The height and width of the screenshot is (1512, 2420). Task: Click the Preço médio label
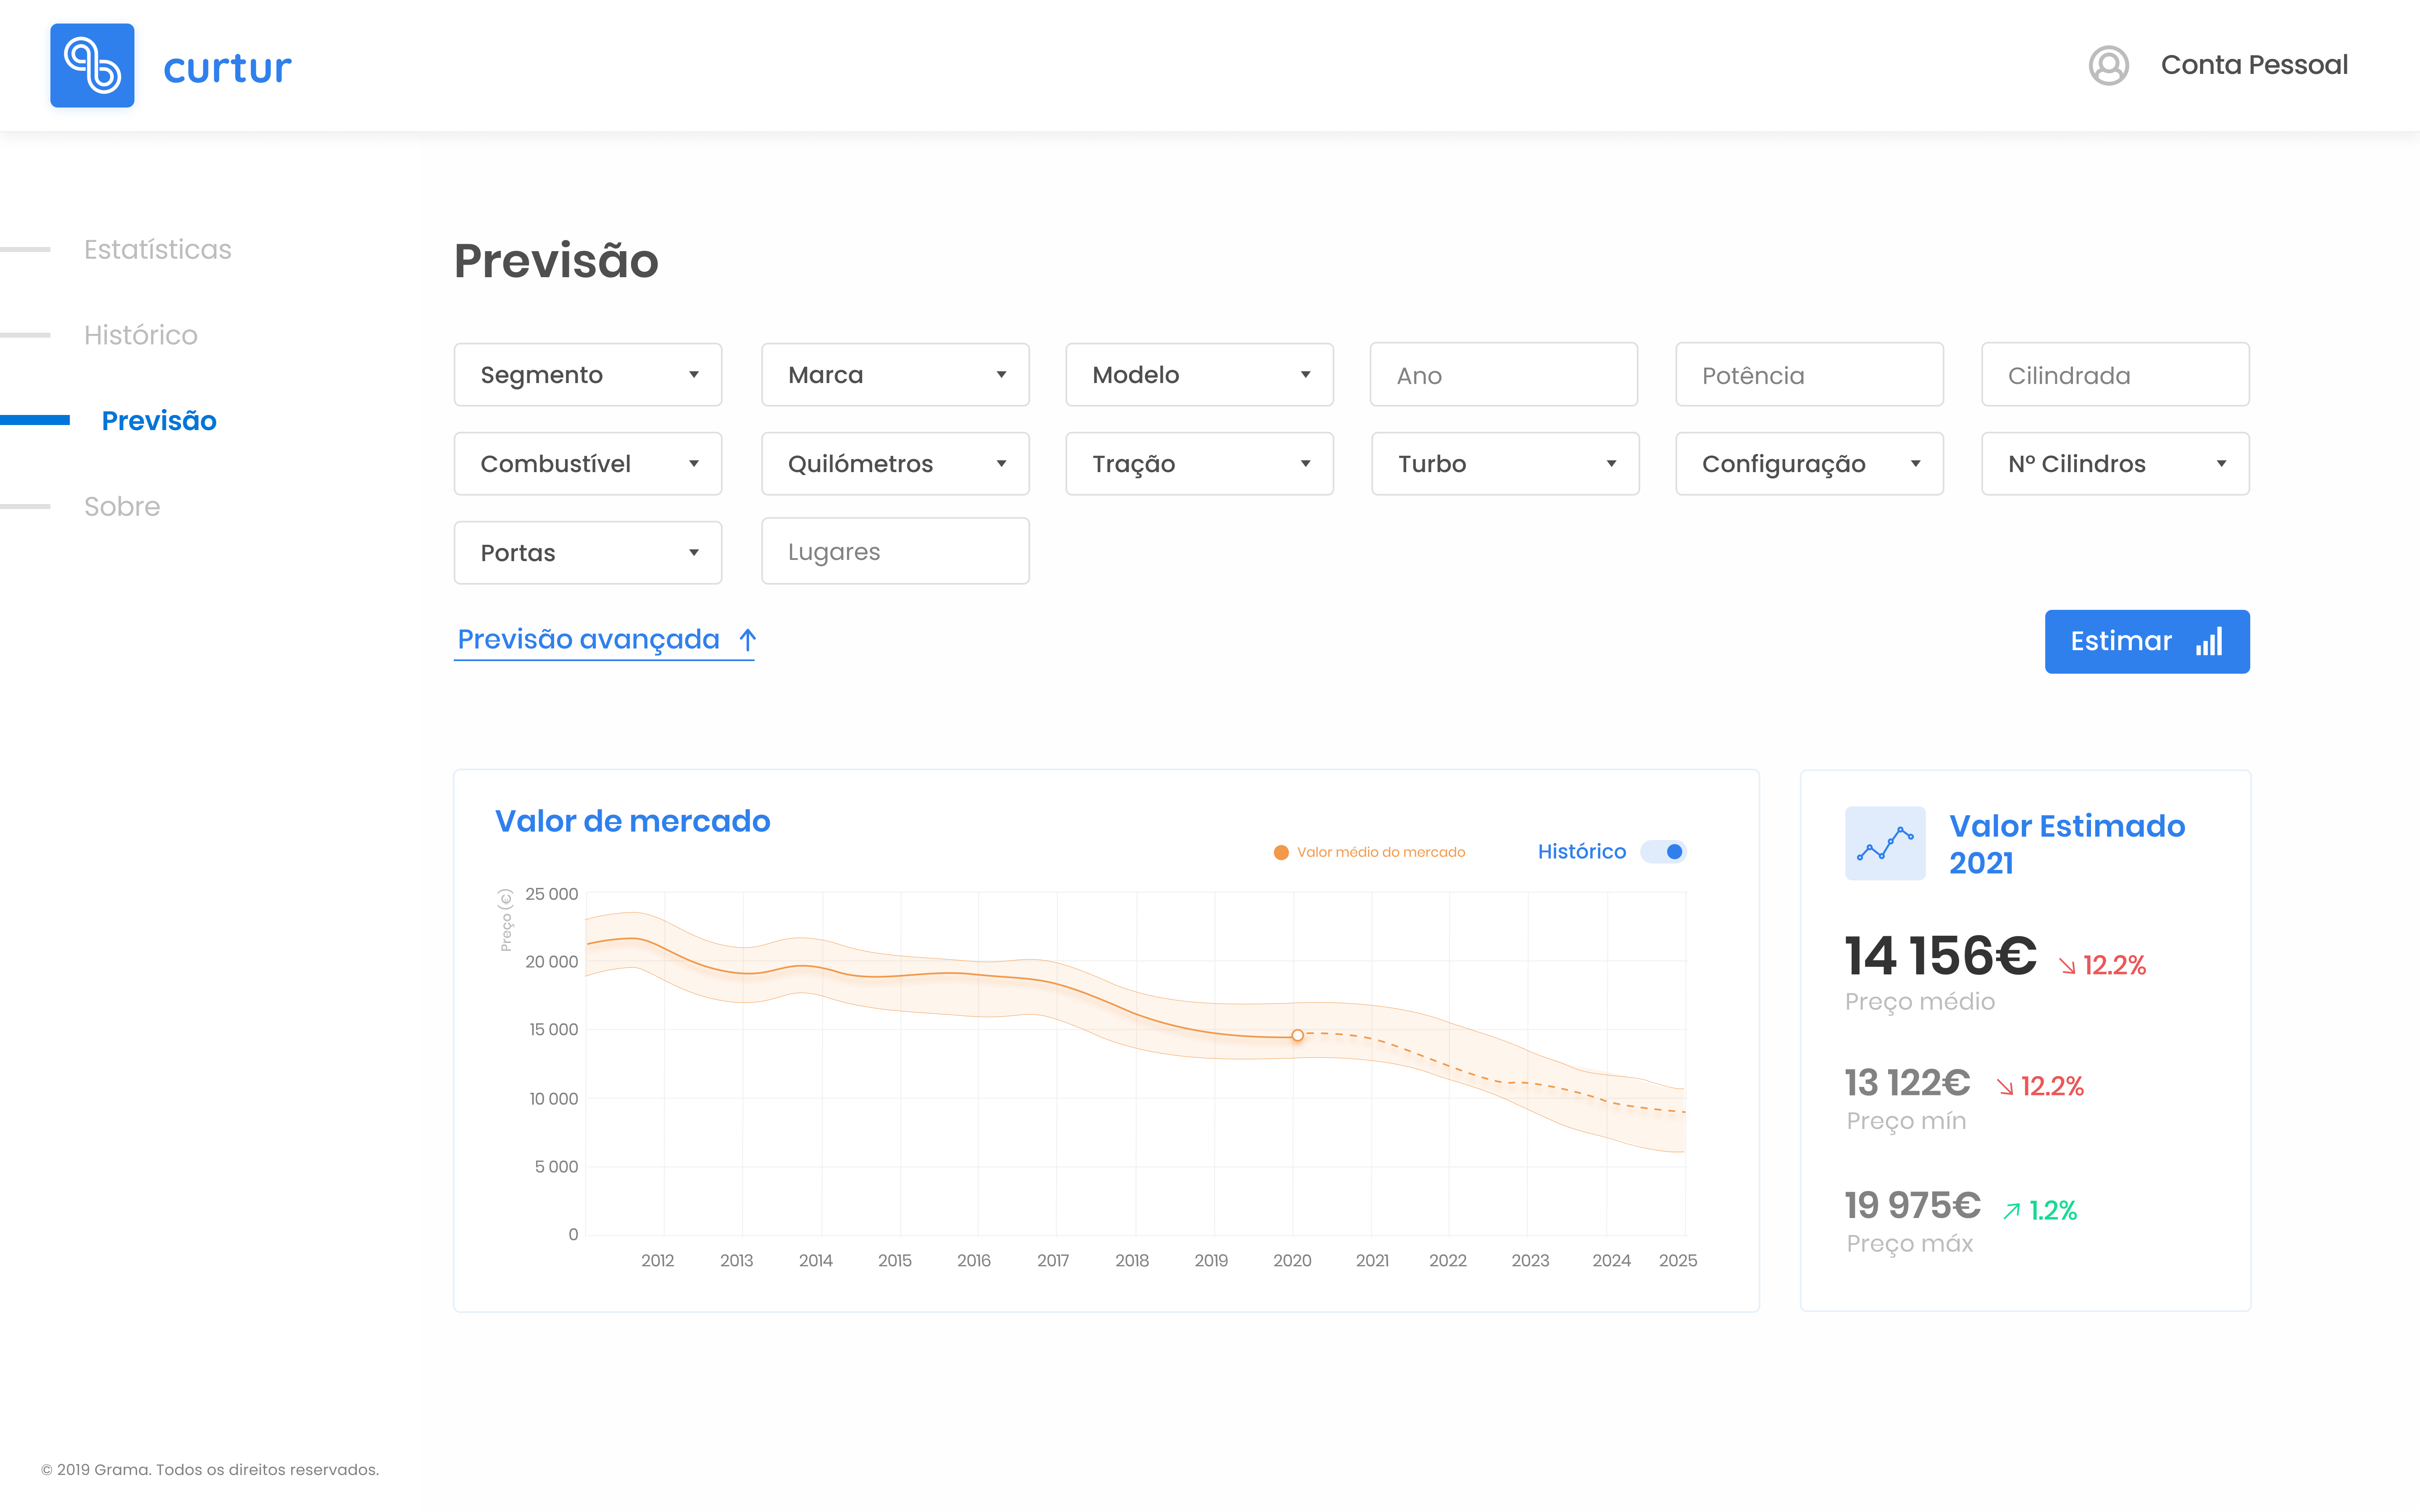(x=1920, y=1002)
